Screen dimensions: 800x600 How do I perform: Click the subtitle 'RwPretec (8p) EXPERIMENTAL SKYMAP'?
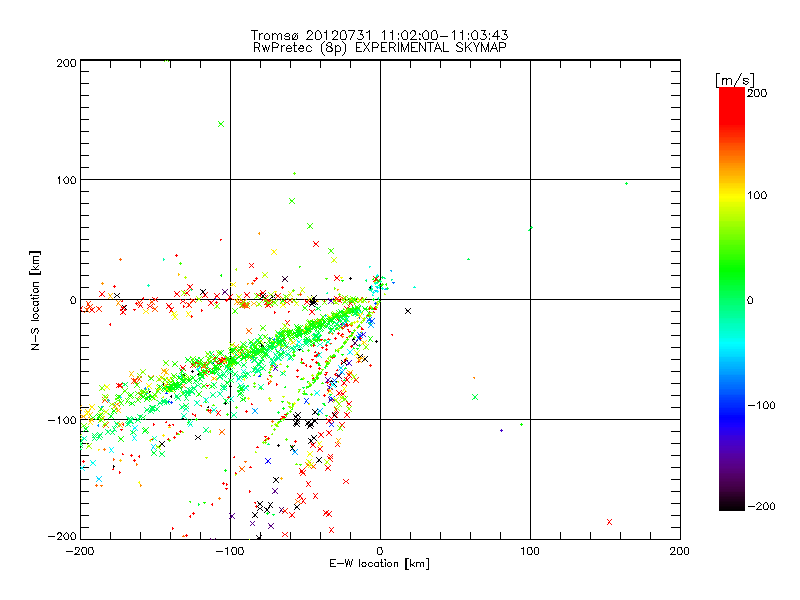click(x=380, y=48)
